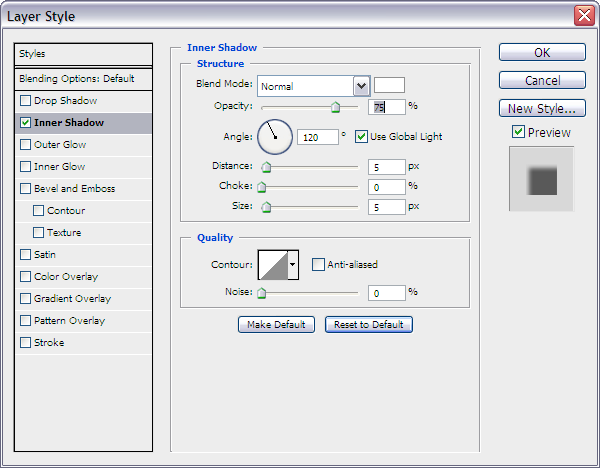
Task: Enable the Anti-aliased checkbox
Action: point(318,264)
